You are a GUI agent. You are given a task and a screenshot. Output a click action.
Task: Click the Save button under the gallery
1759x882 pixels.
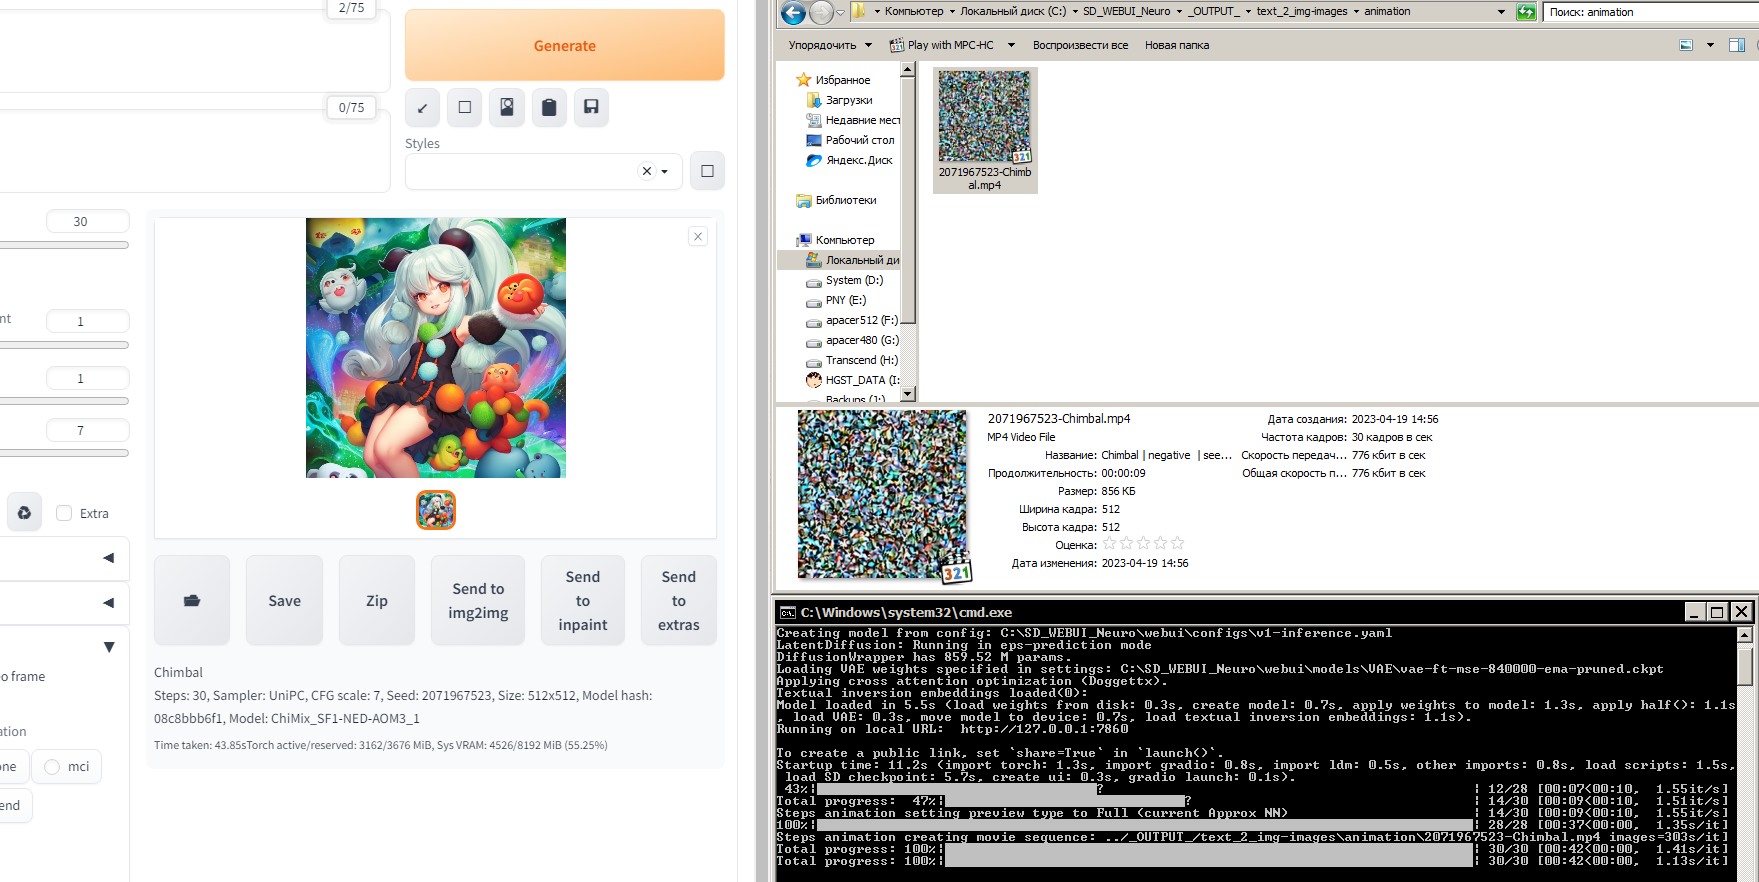(x=284, y=600)
